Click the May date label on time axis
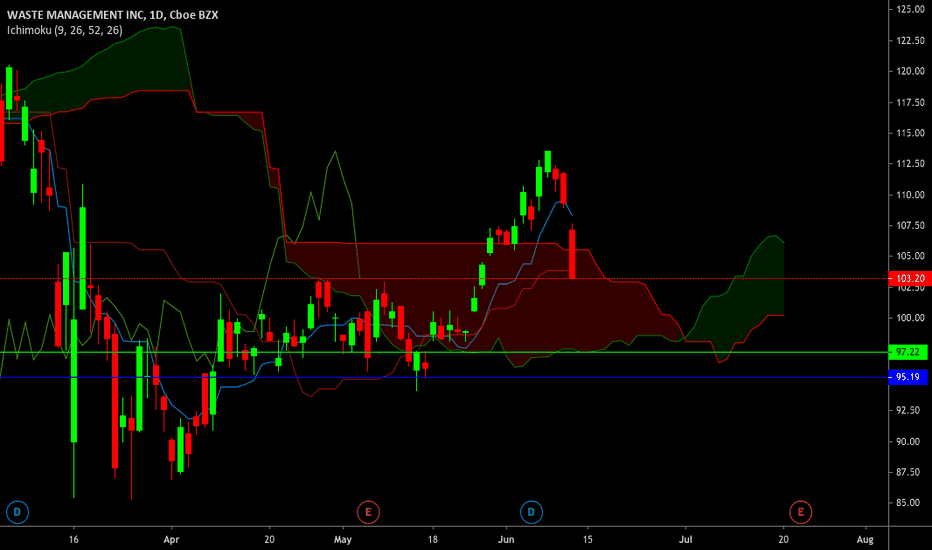 click(343, 540)
